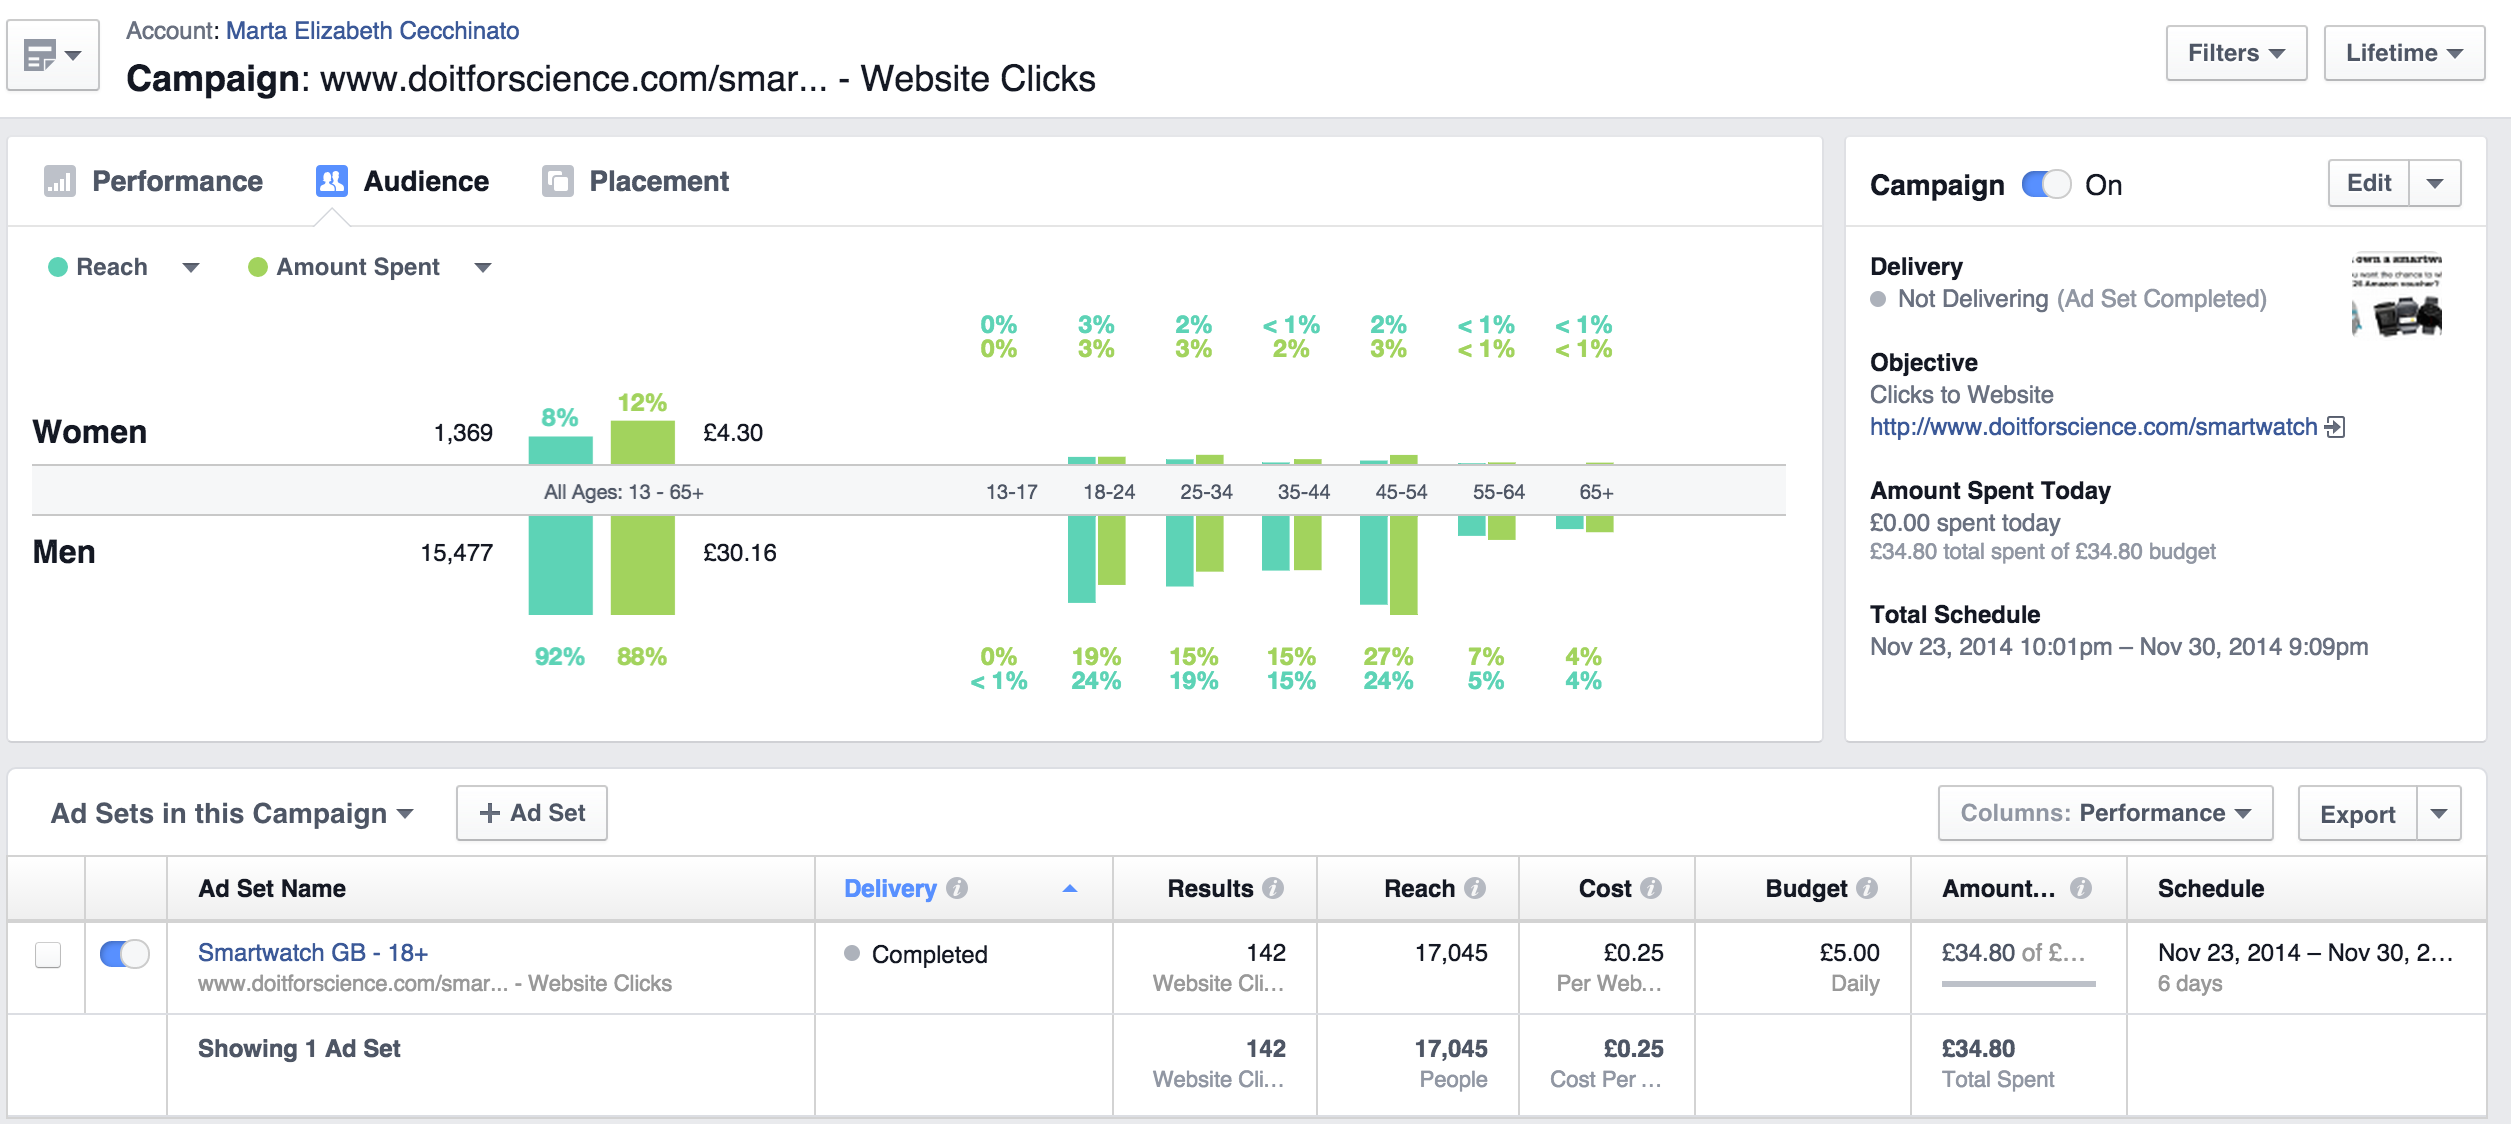Click the info icon beside Reach column
This screenshot has width=2511, height=1124.
coord(1475,888)
